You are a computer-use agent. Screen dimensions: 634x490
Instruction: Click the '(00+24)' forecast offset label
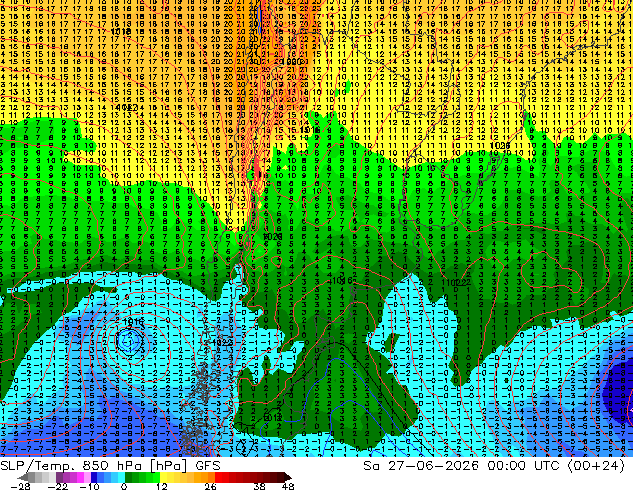tap(596, 466)
